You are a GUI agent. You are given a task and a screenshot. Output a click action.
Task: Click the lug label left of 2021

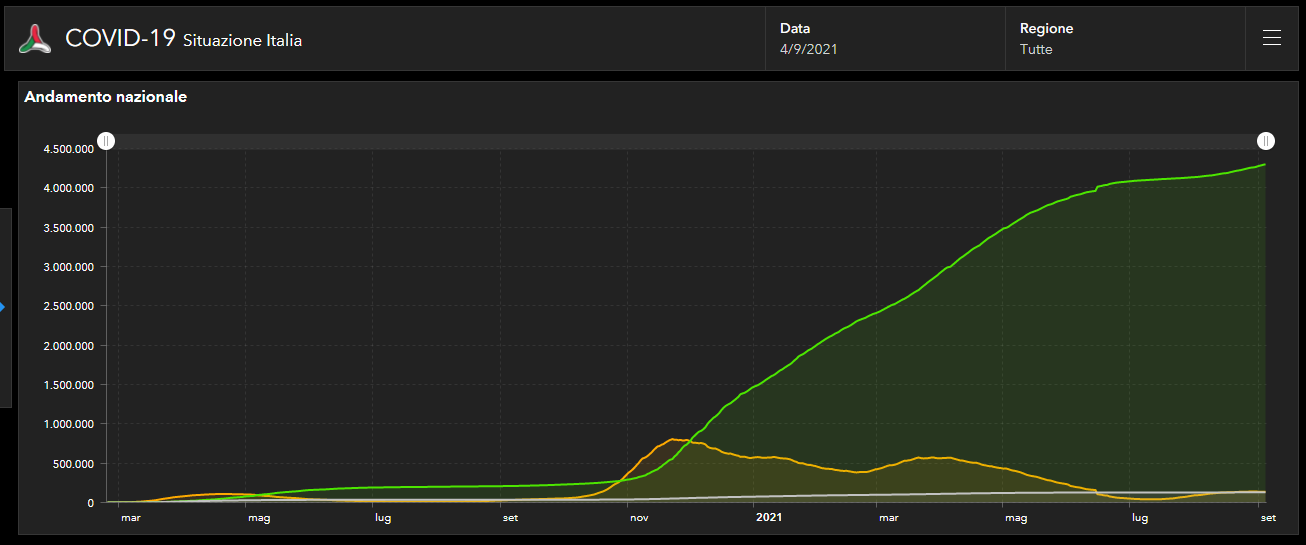point(383,518)
